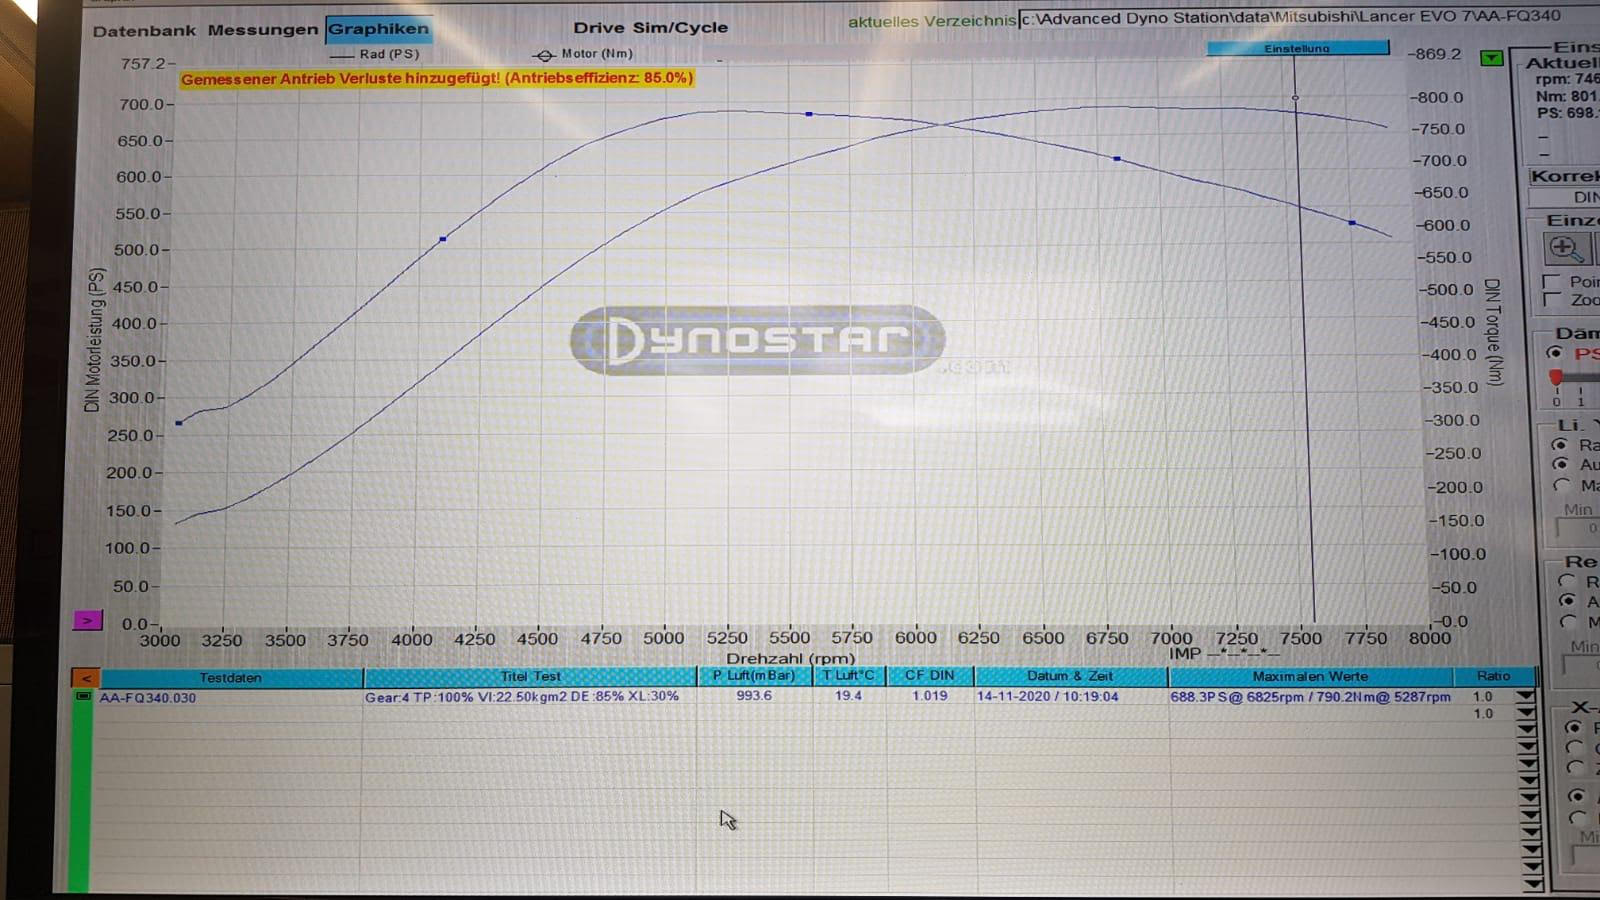The height and width of the screenshot is (900, 1600).
Task: Click the 993.6 air pressure cell
Action: 754,695
